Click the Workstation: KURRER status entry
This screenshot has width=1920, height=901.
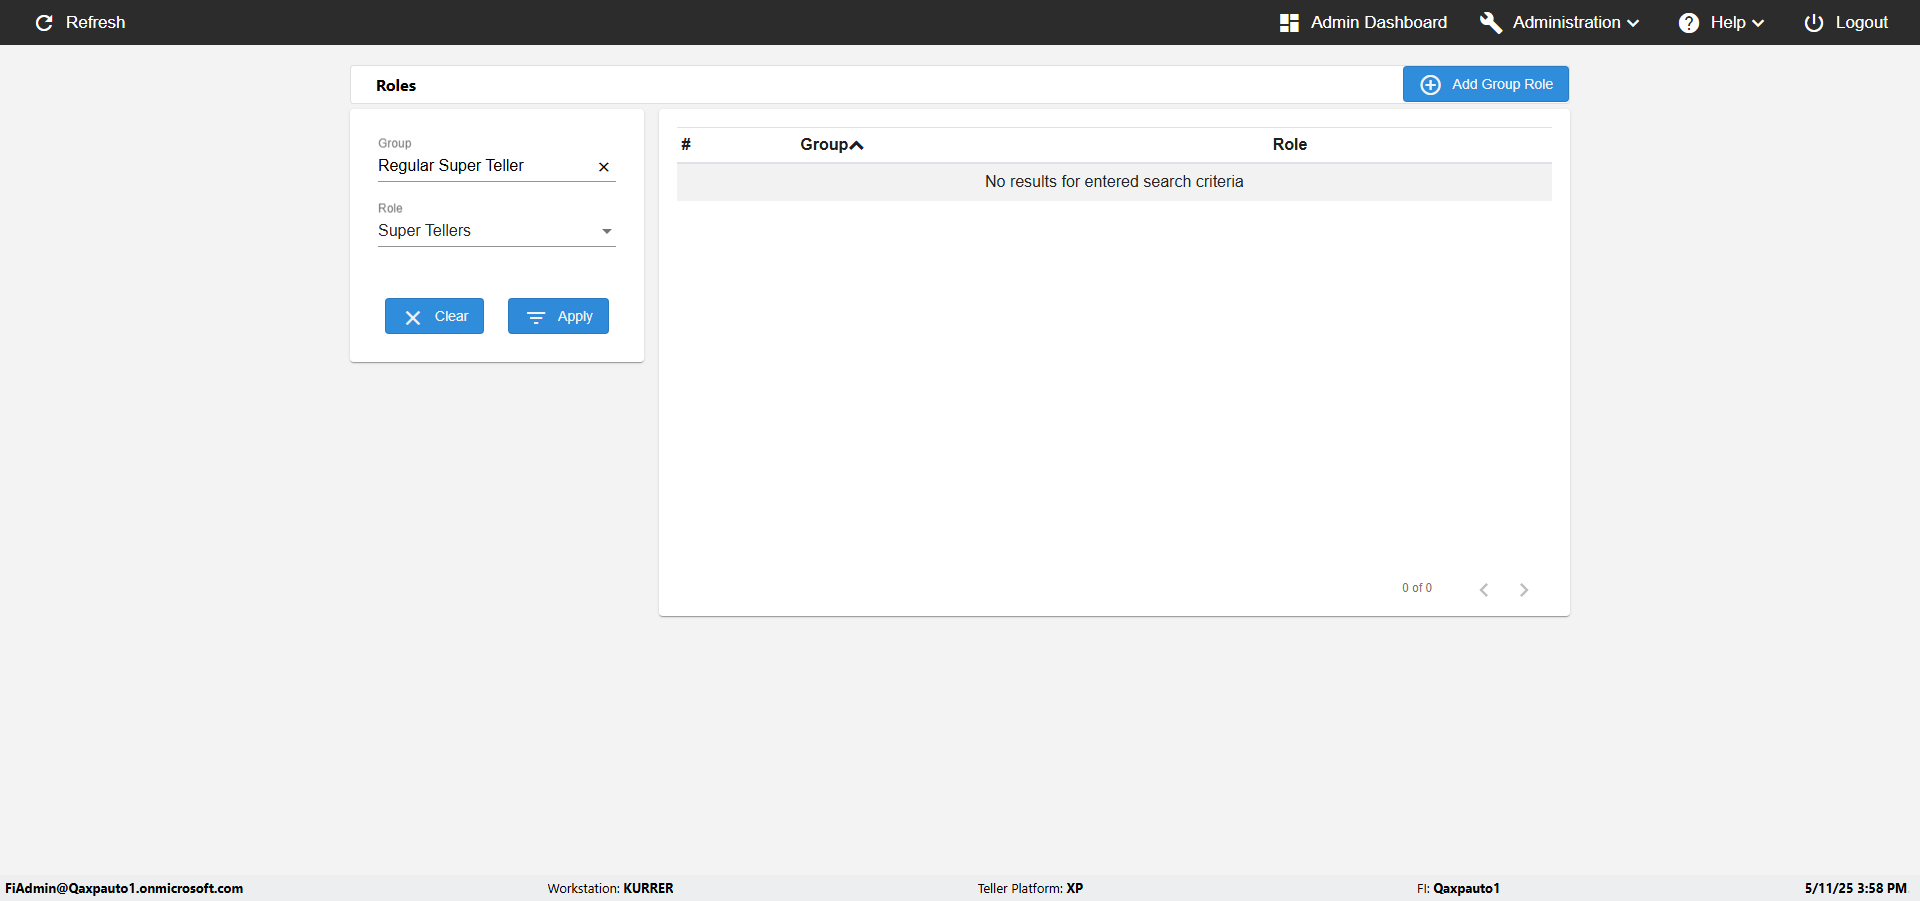611,888
